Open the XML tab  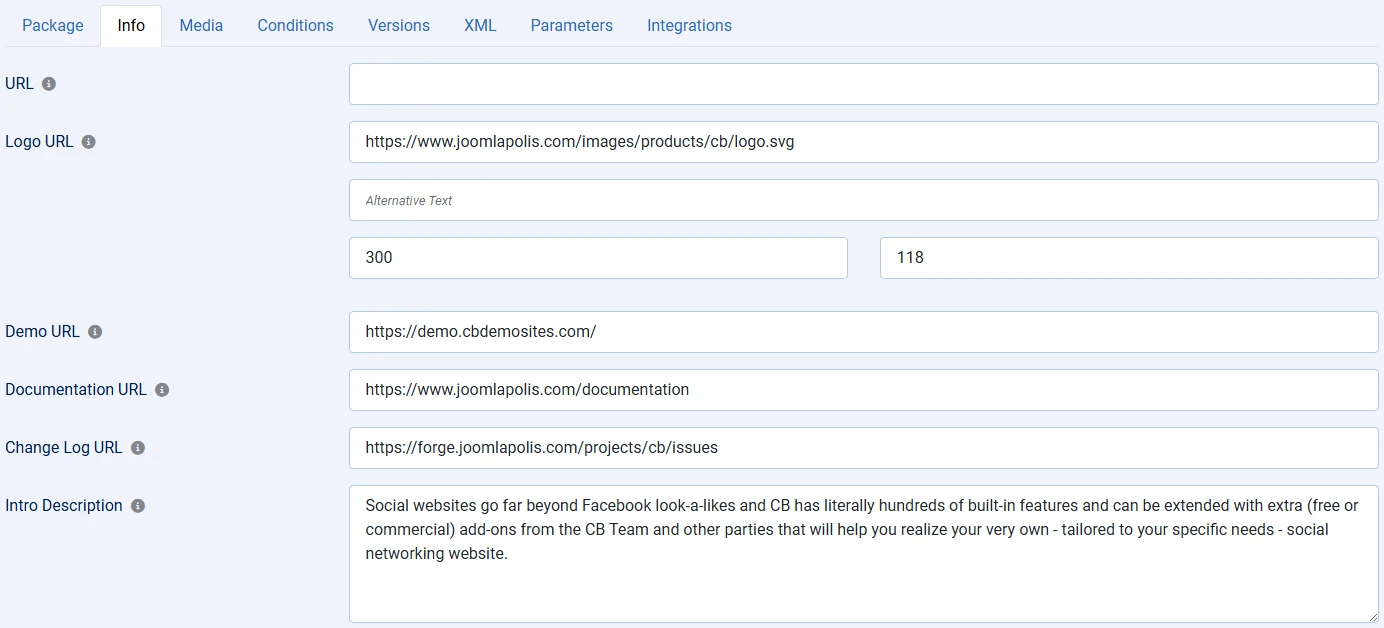[480, 26]
